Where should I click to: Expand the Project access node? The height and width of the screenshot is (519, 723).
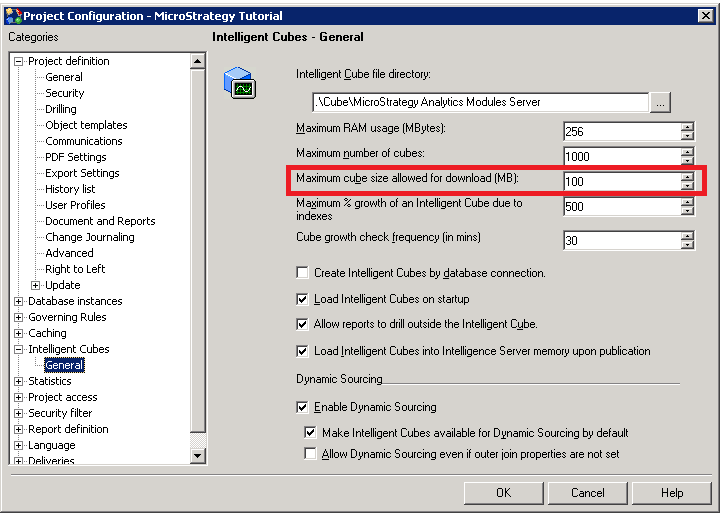click(18, 397)
